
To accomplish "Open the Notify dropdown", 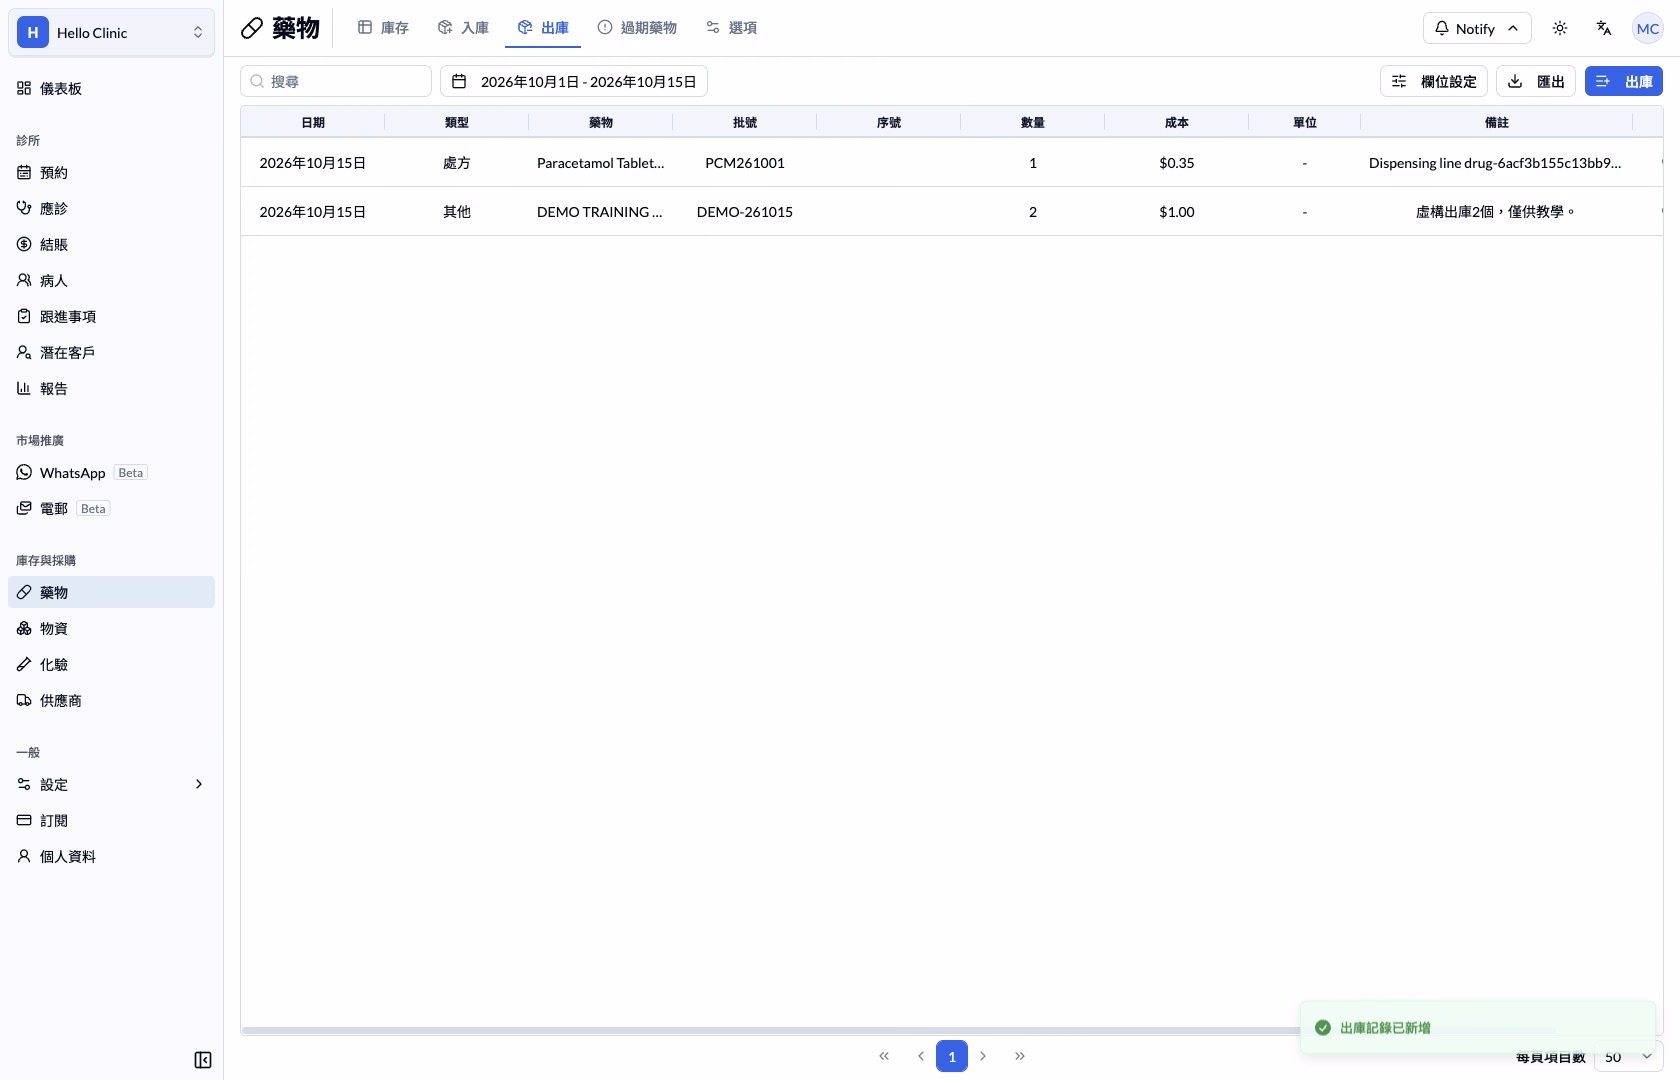I will (1477, 28).
